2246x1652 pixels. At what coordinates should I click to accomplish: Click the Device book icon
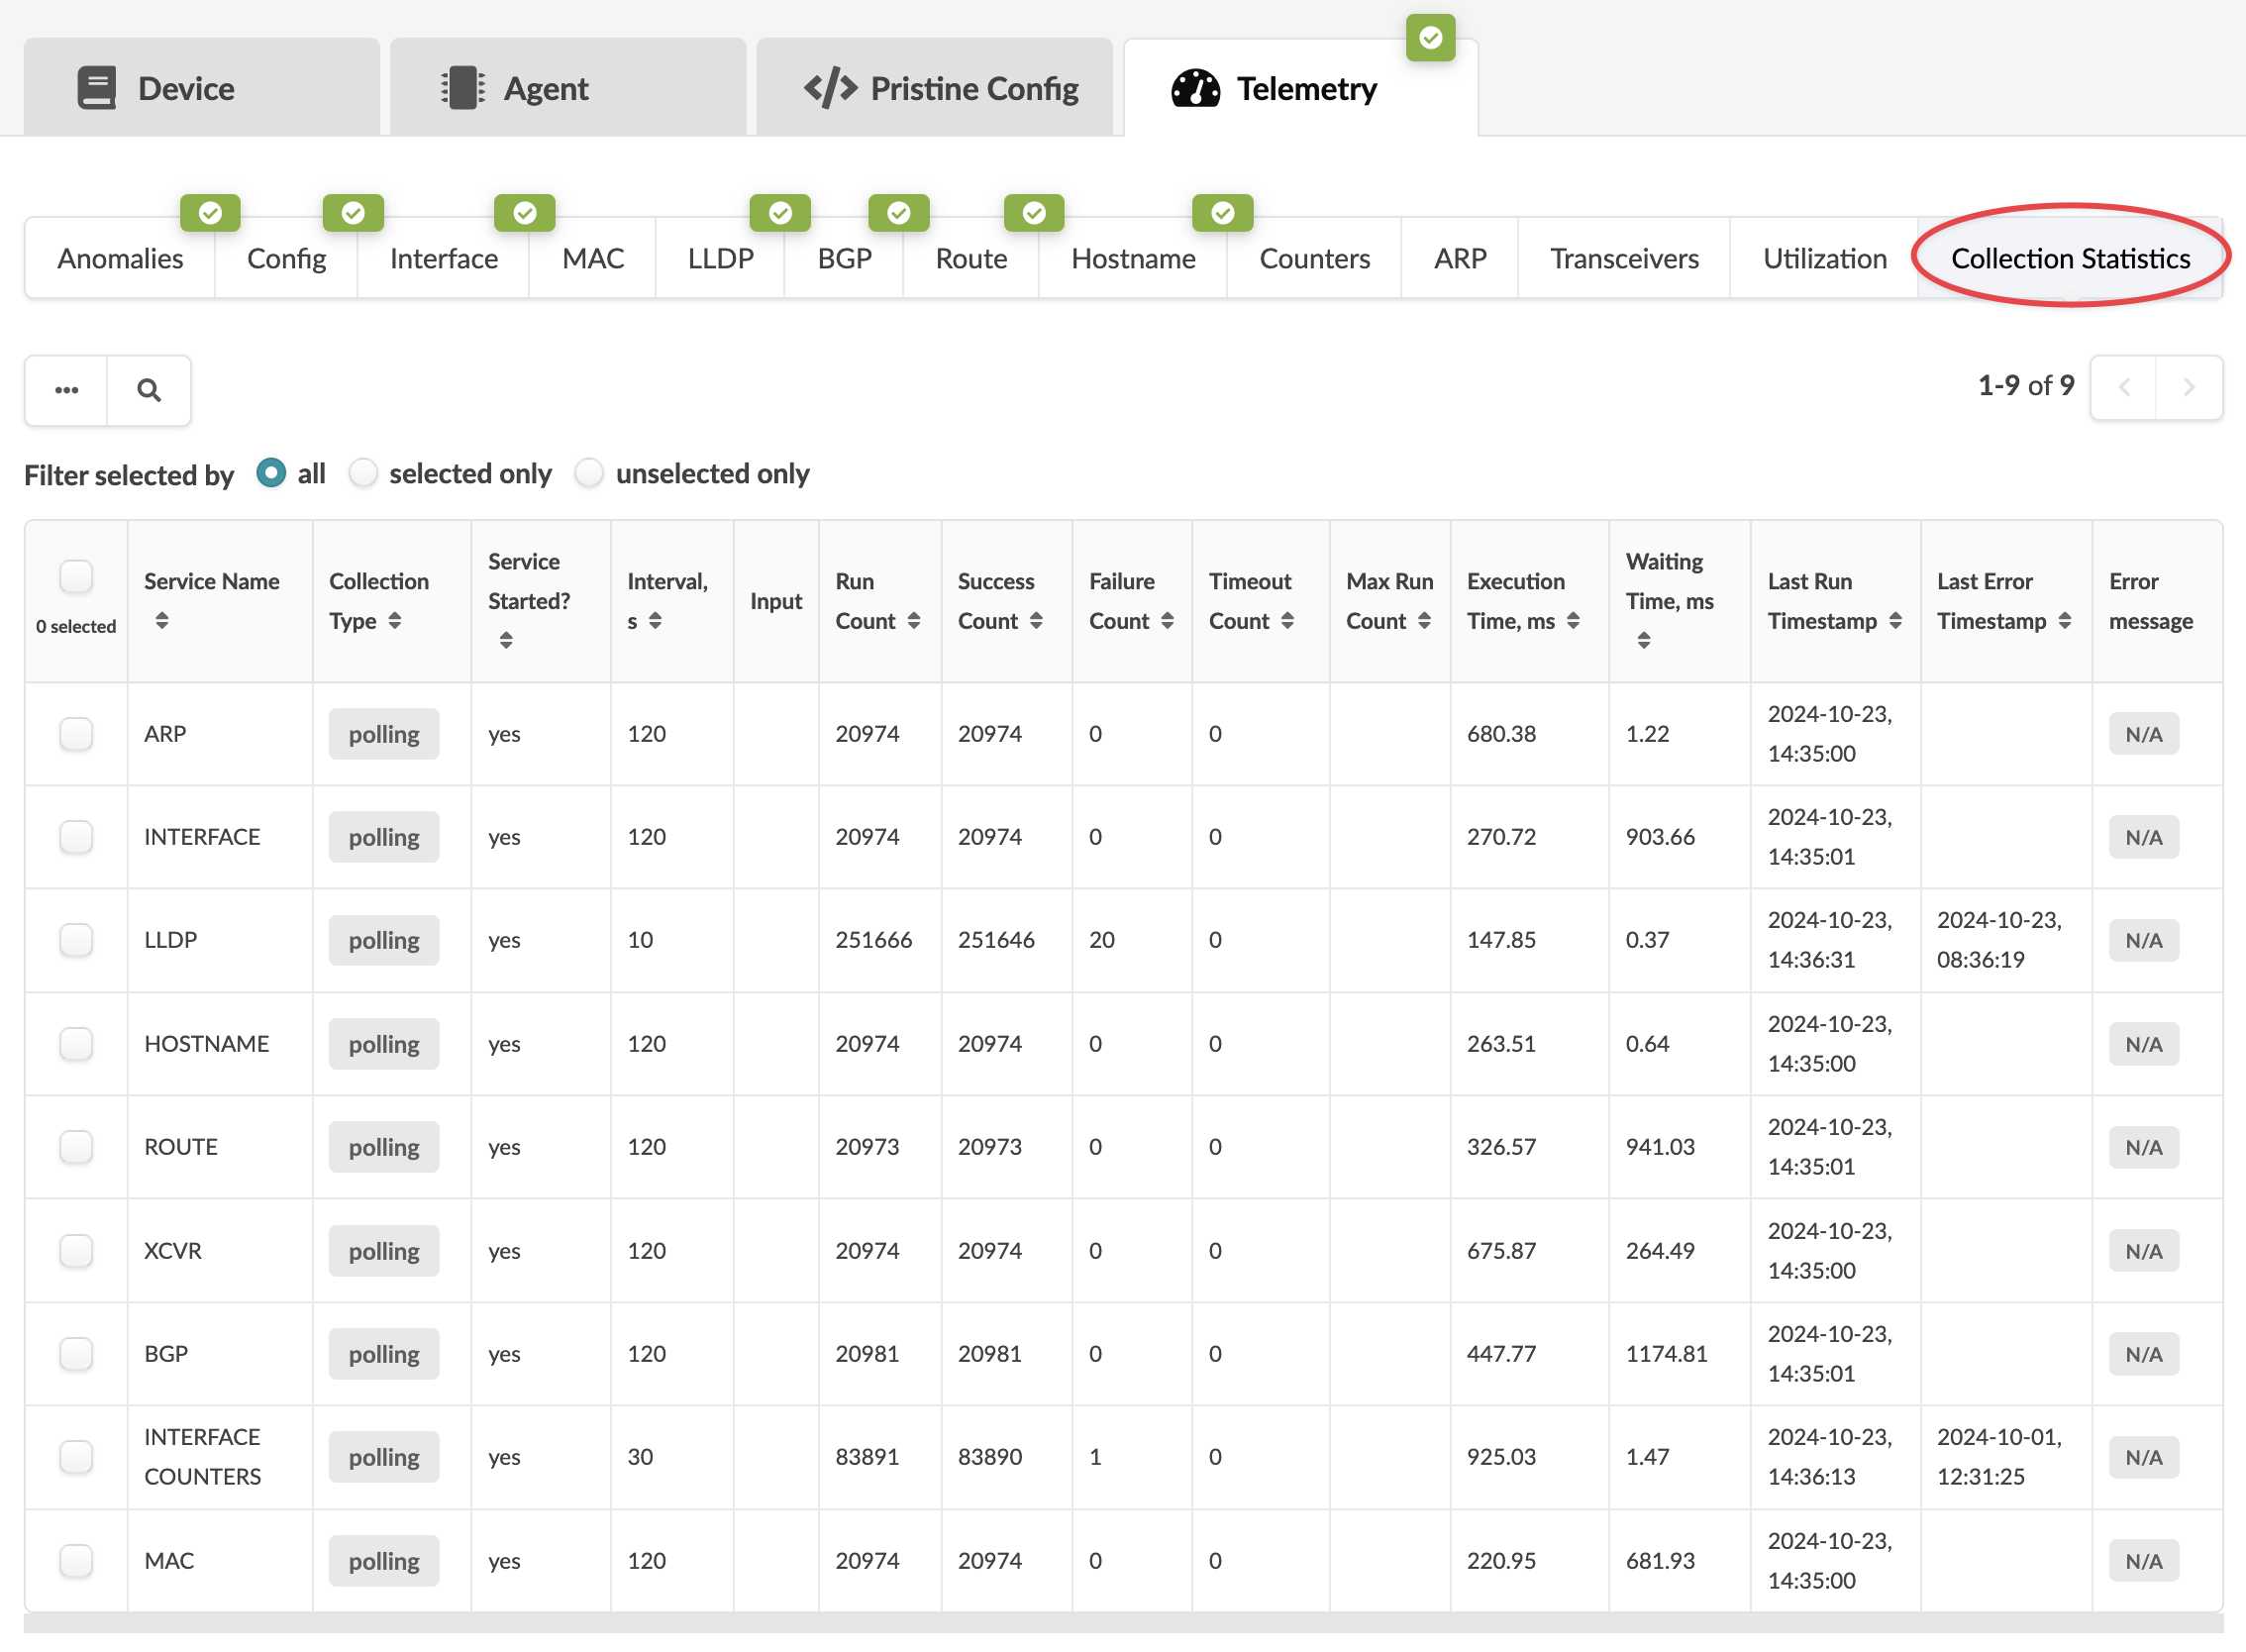tap(97, 89)
